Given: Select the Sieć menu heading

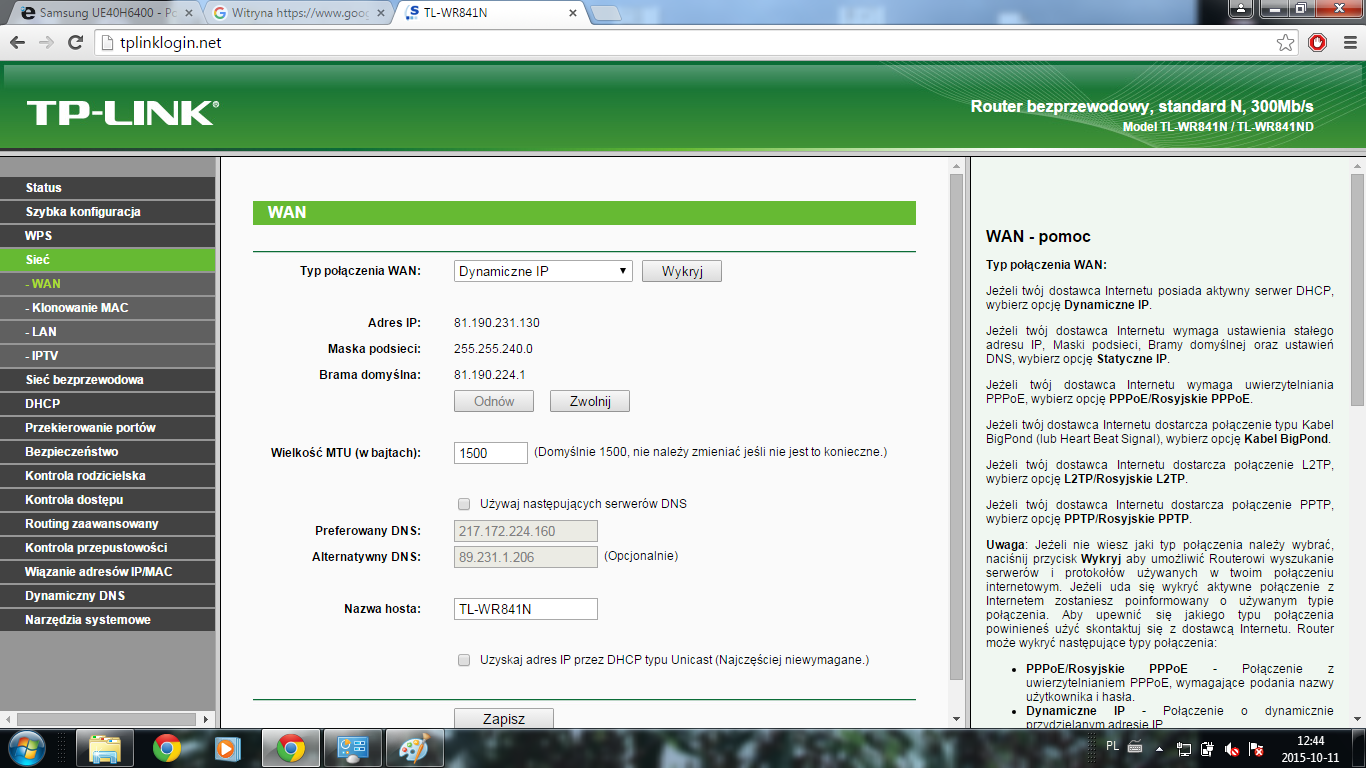Looking at the screenshot, I should (108, 260).
